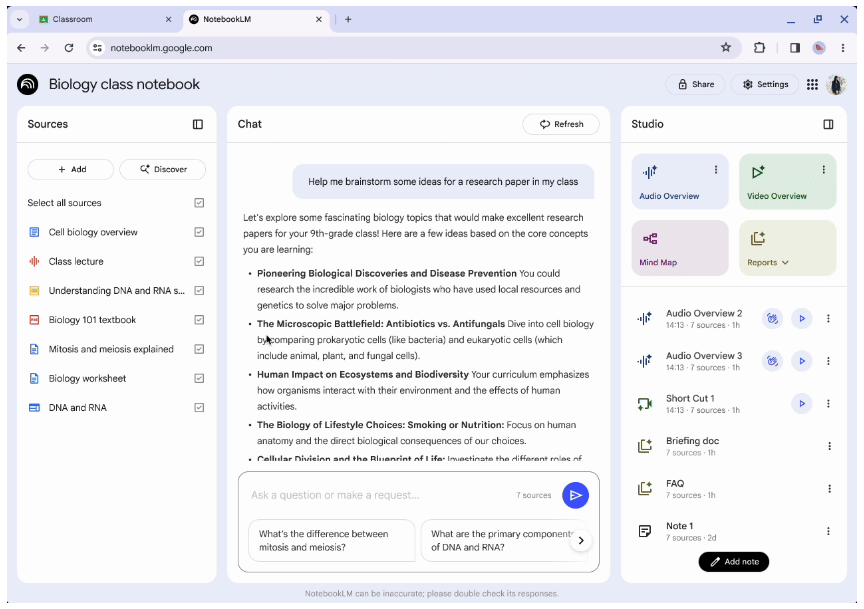Open a new browser tab
Screen dimensions: 864x609
[x=348, y=19]
